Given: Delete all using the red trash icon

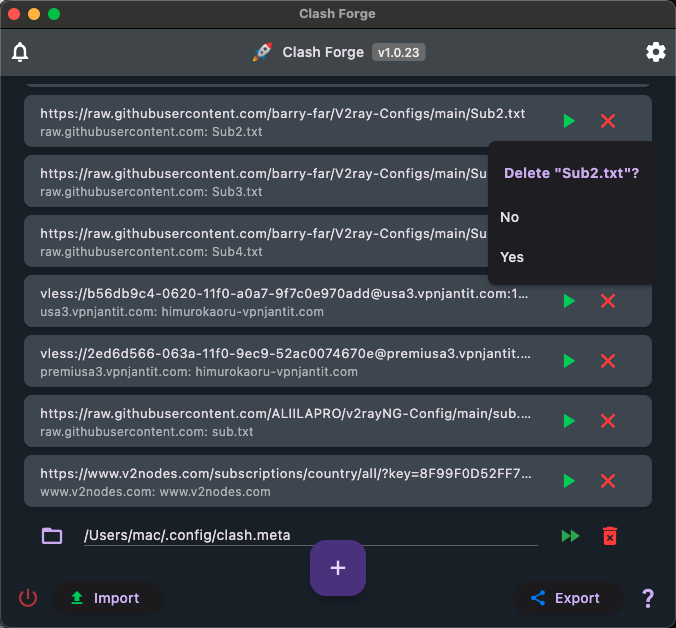Looking at the screenshot, I should click(610, 536).
